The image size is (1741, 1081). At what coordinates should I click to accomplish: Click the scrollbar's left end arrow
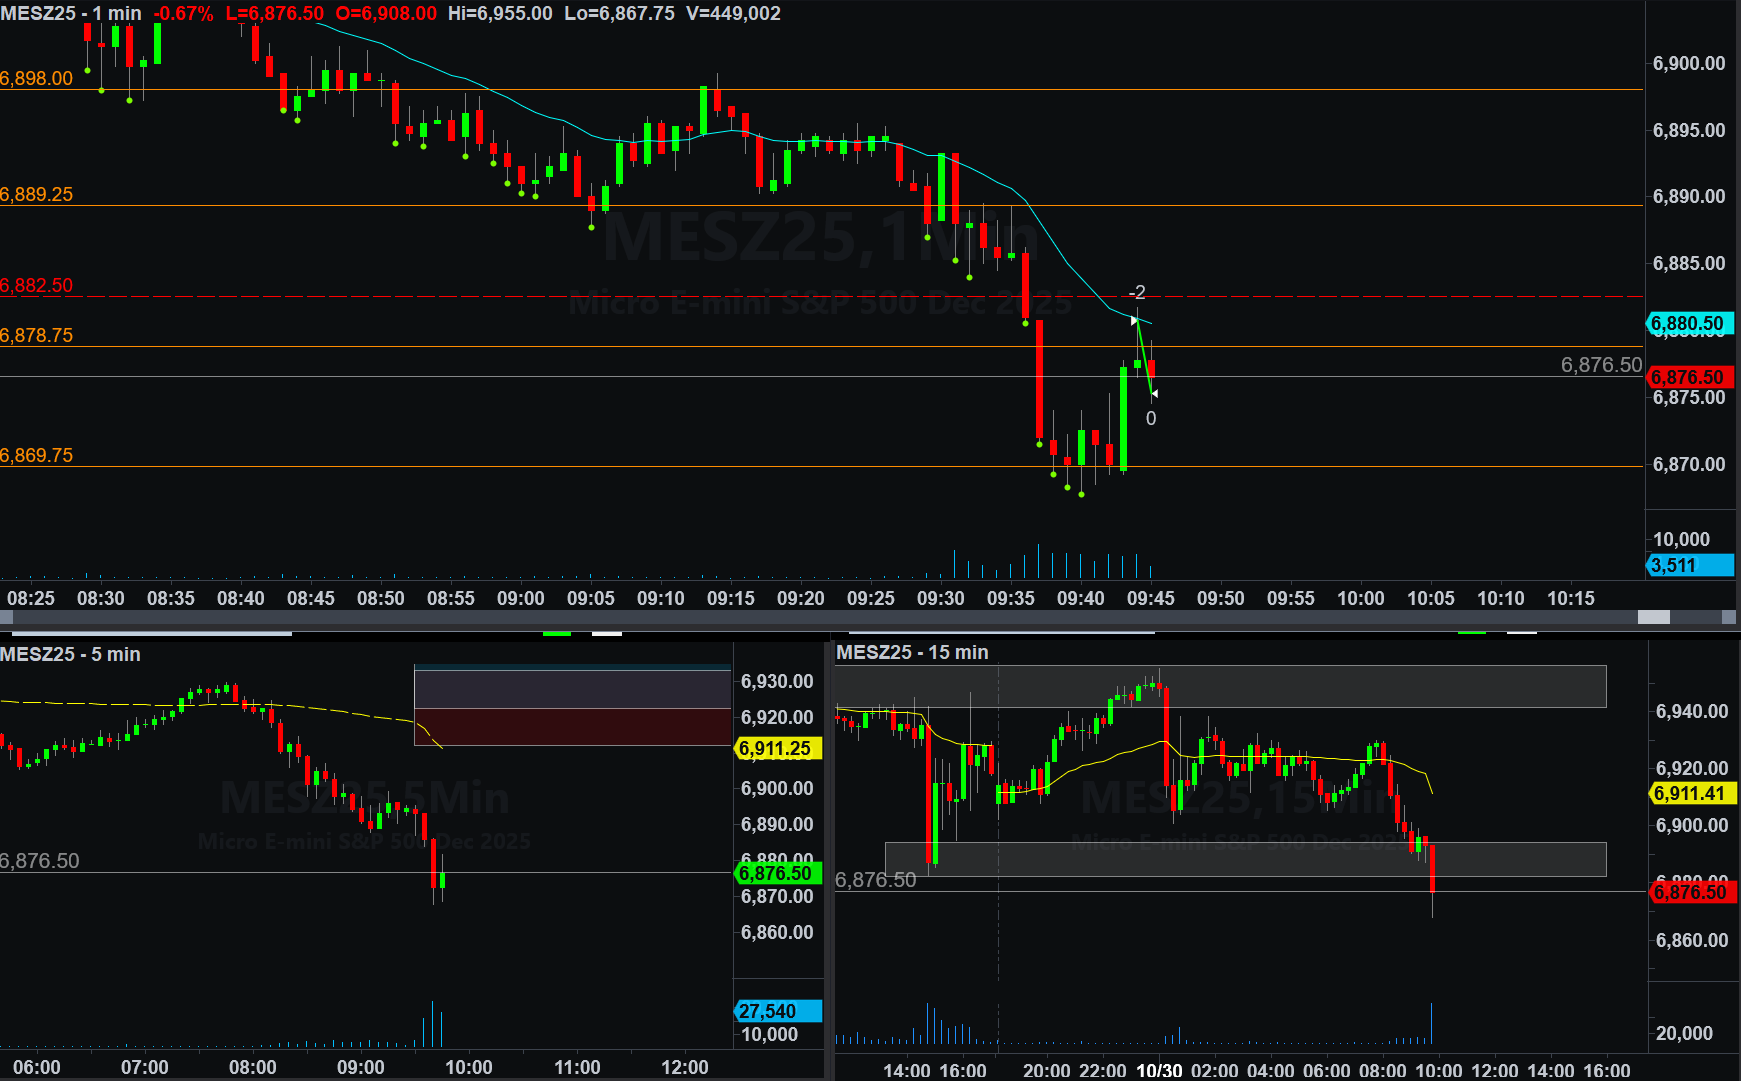click(6, 617)
